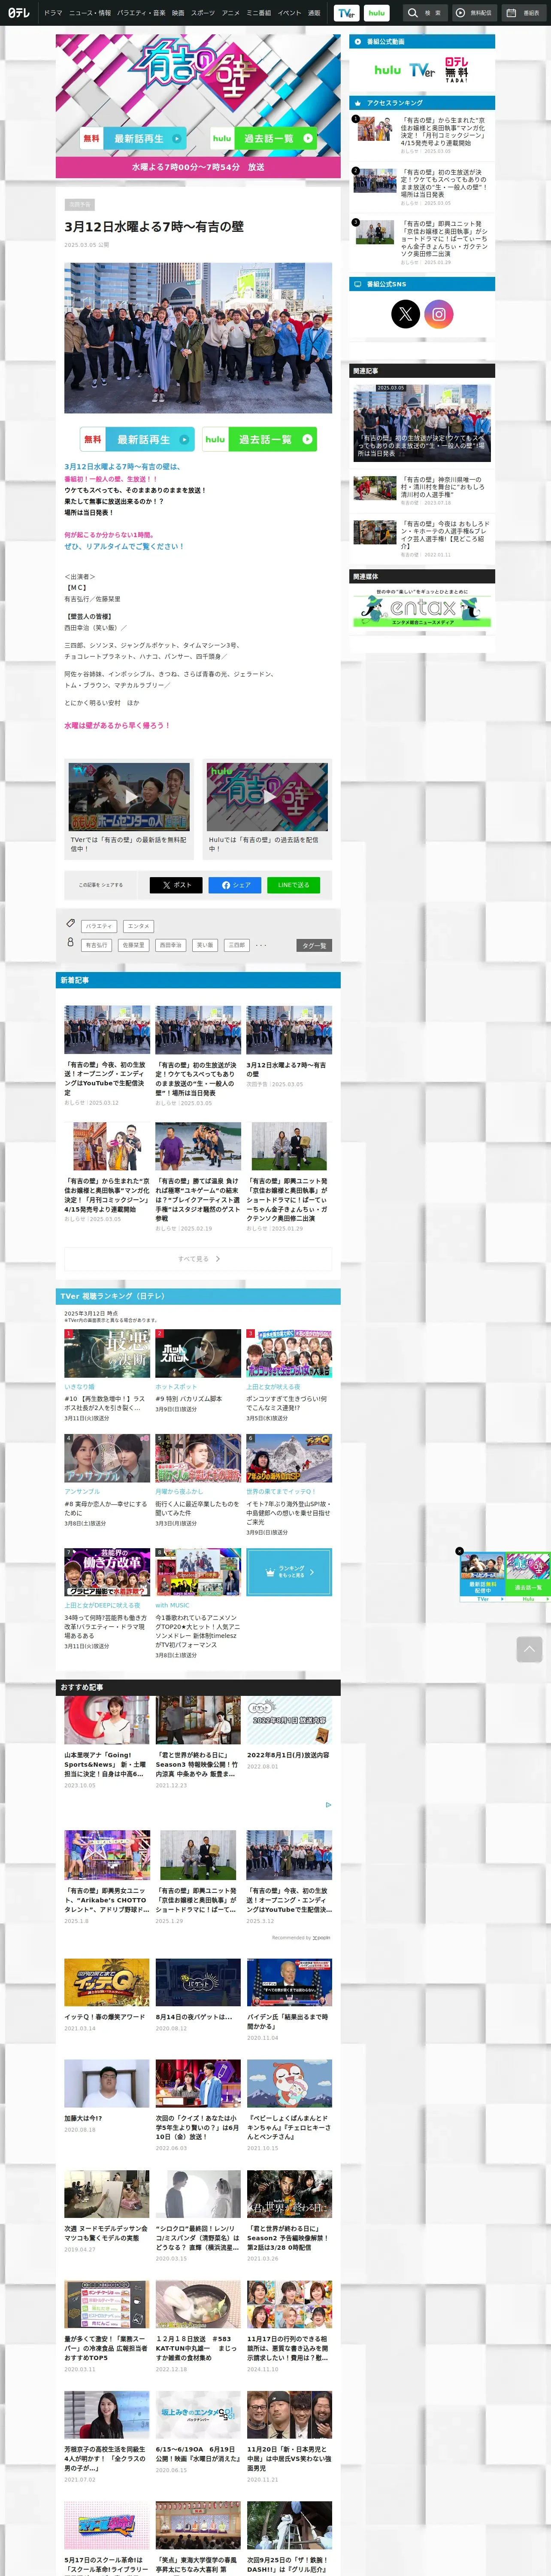Open スポーツ in the navigation menu
The image size is (551, 2576).
[203, 13]
